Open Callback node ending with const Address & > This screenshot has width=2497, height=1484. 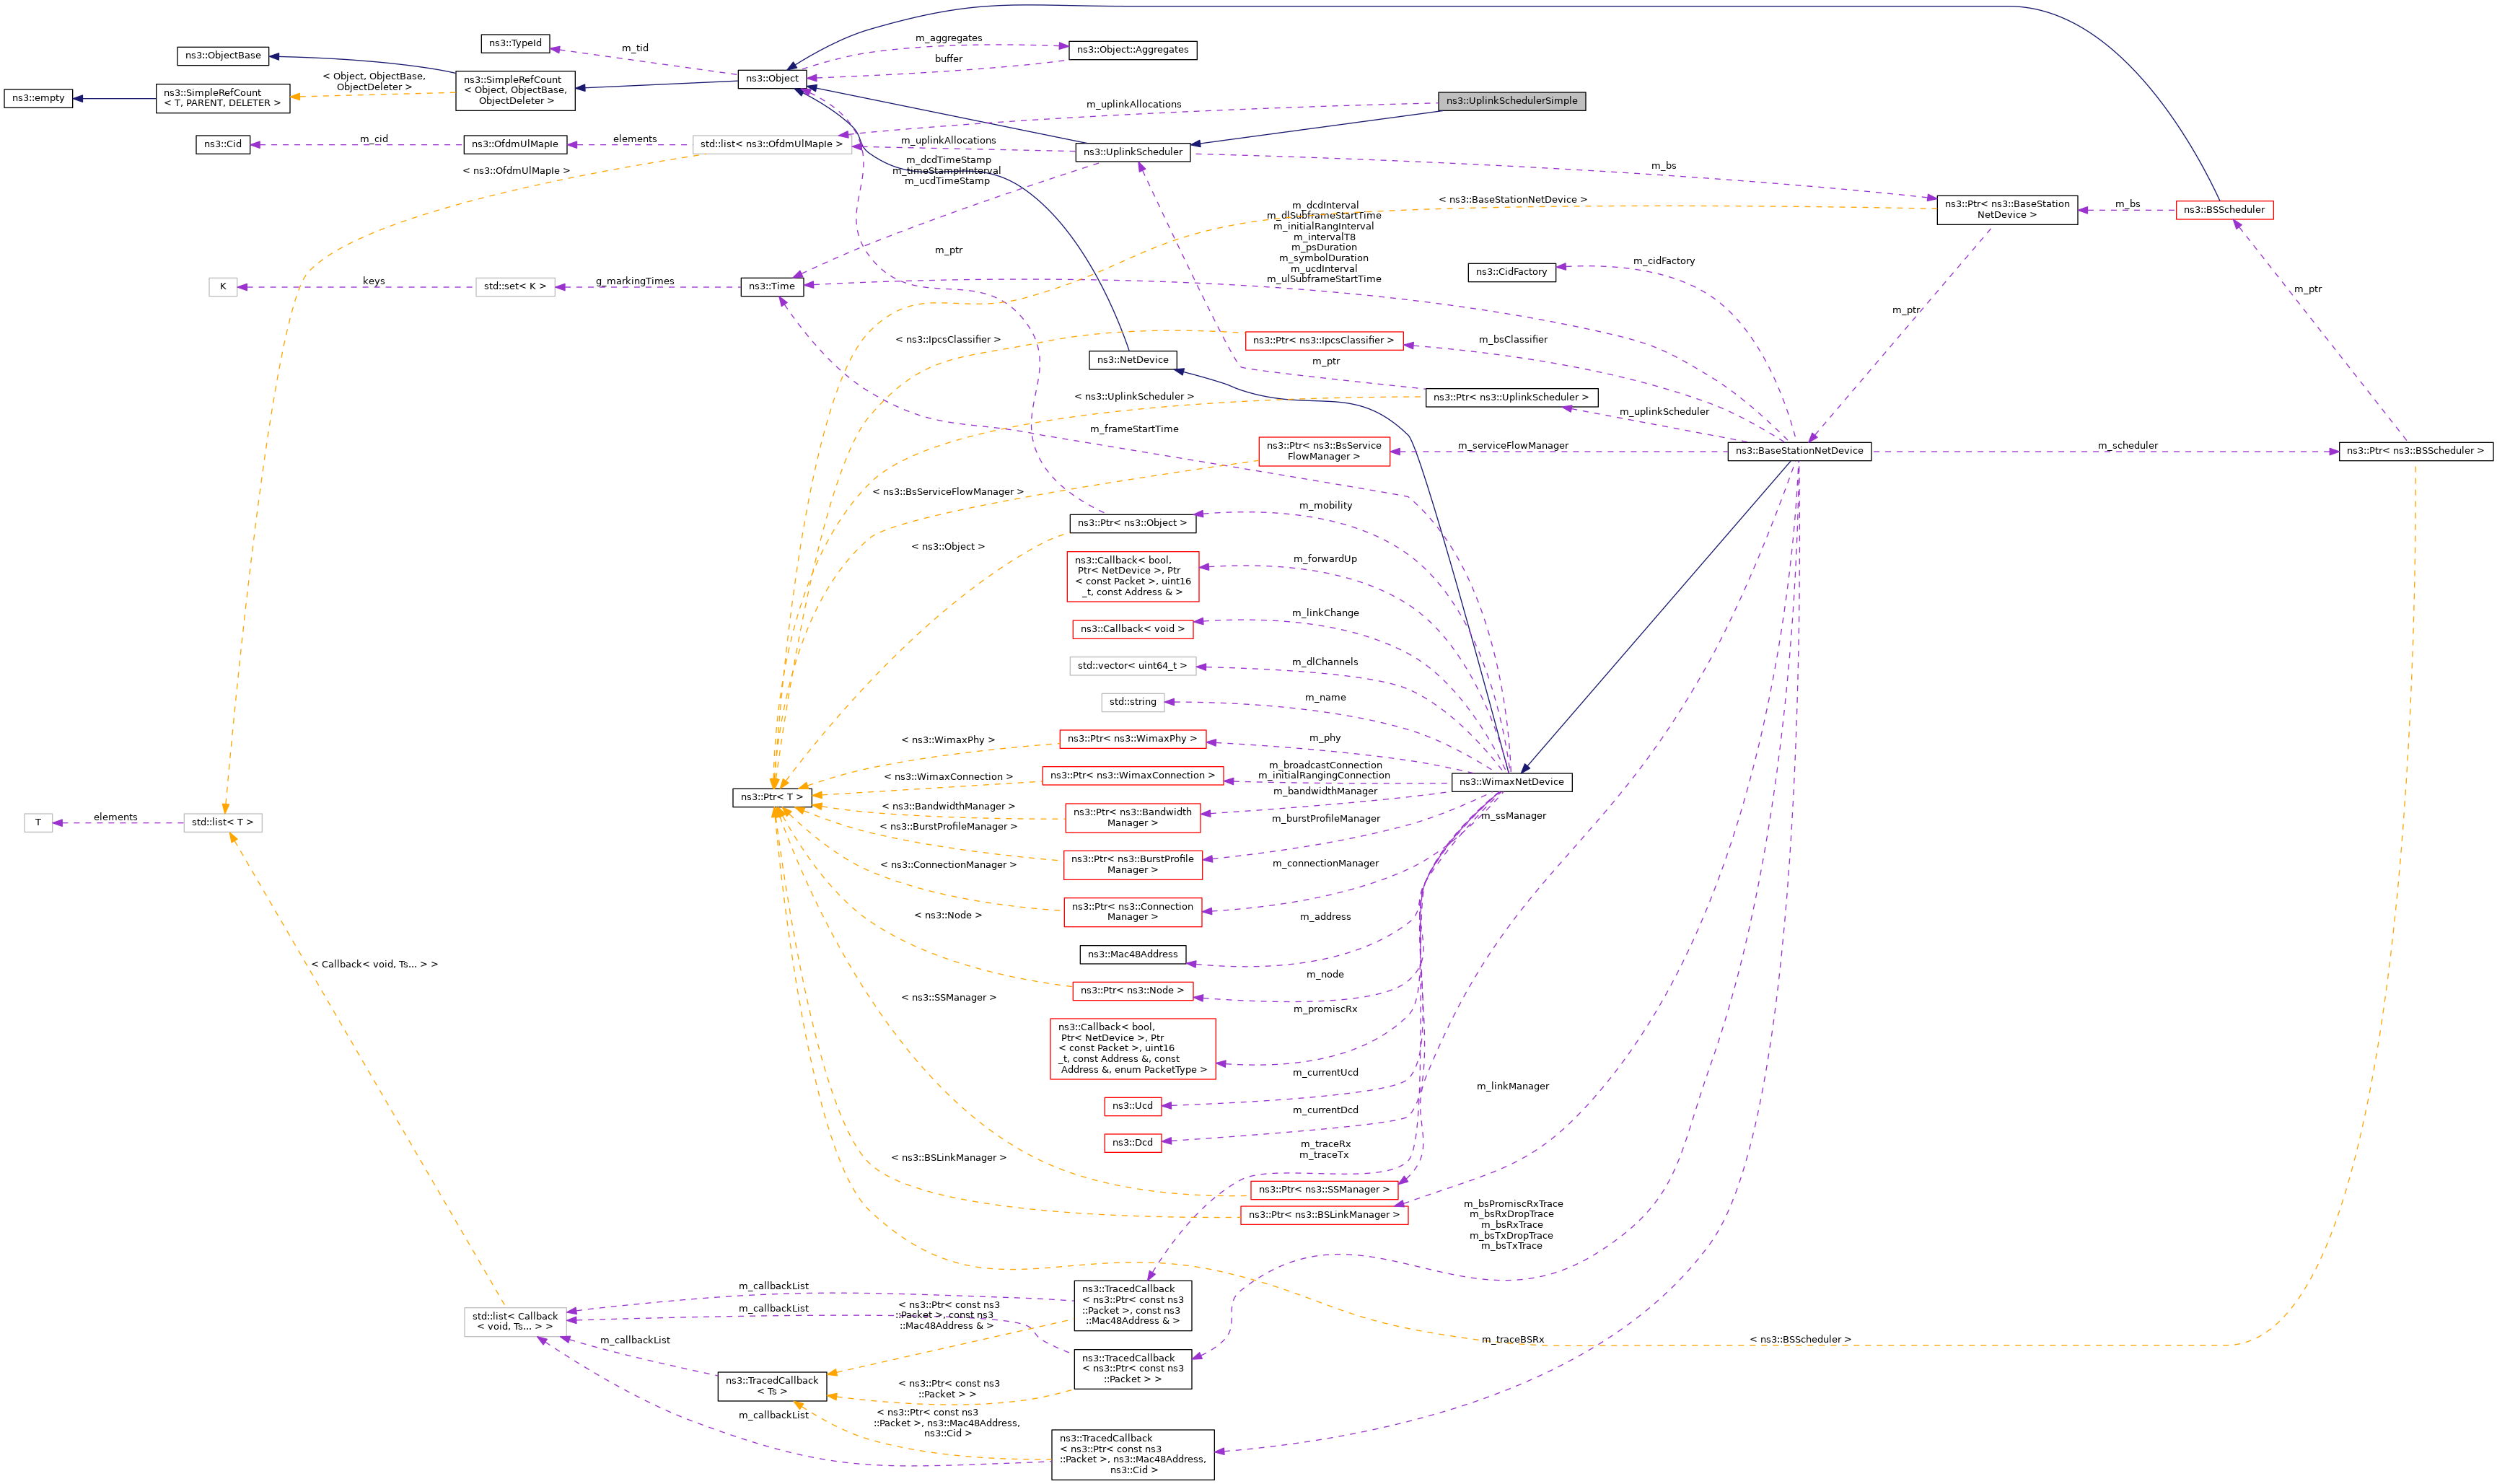[1132, 577]
